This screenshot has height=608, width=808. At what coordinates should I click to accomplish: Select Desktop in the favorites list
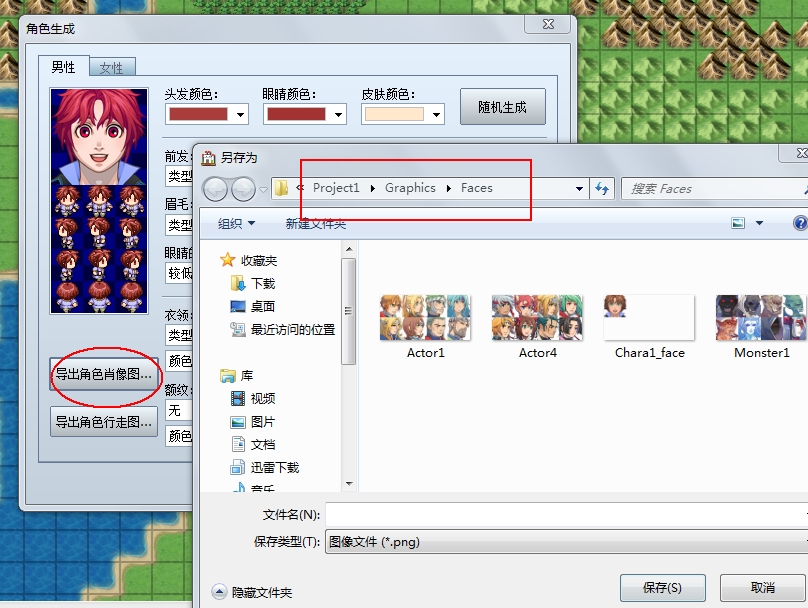(262, 307)
